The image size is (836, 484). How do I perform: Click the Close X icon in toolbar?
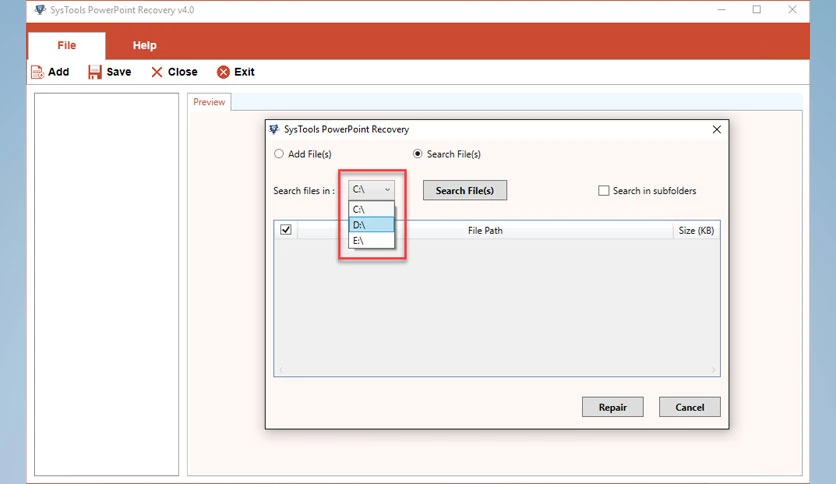156,72
